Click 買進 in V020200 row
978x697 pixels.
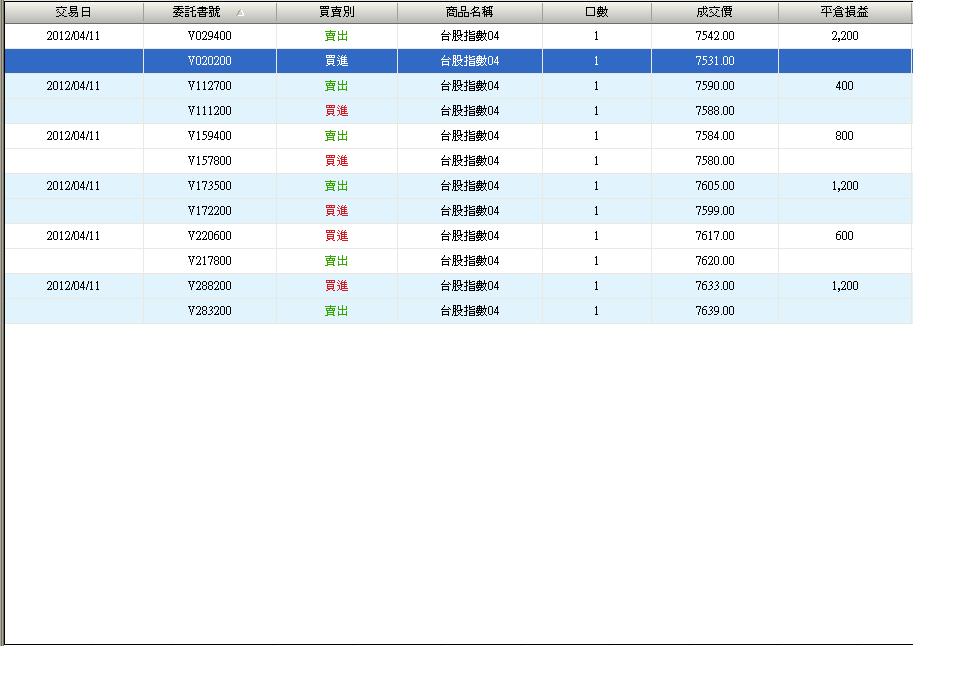337,61
